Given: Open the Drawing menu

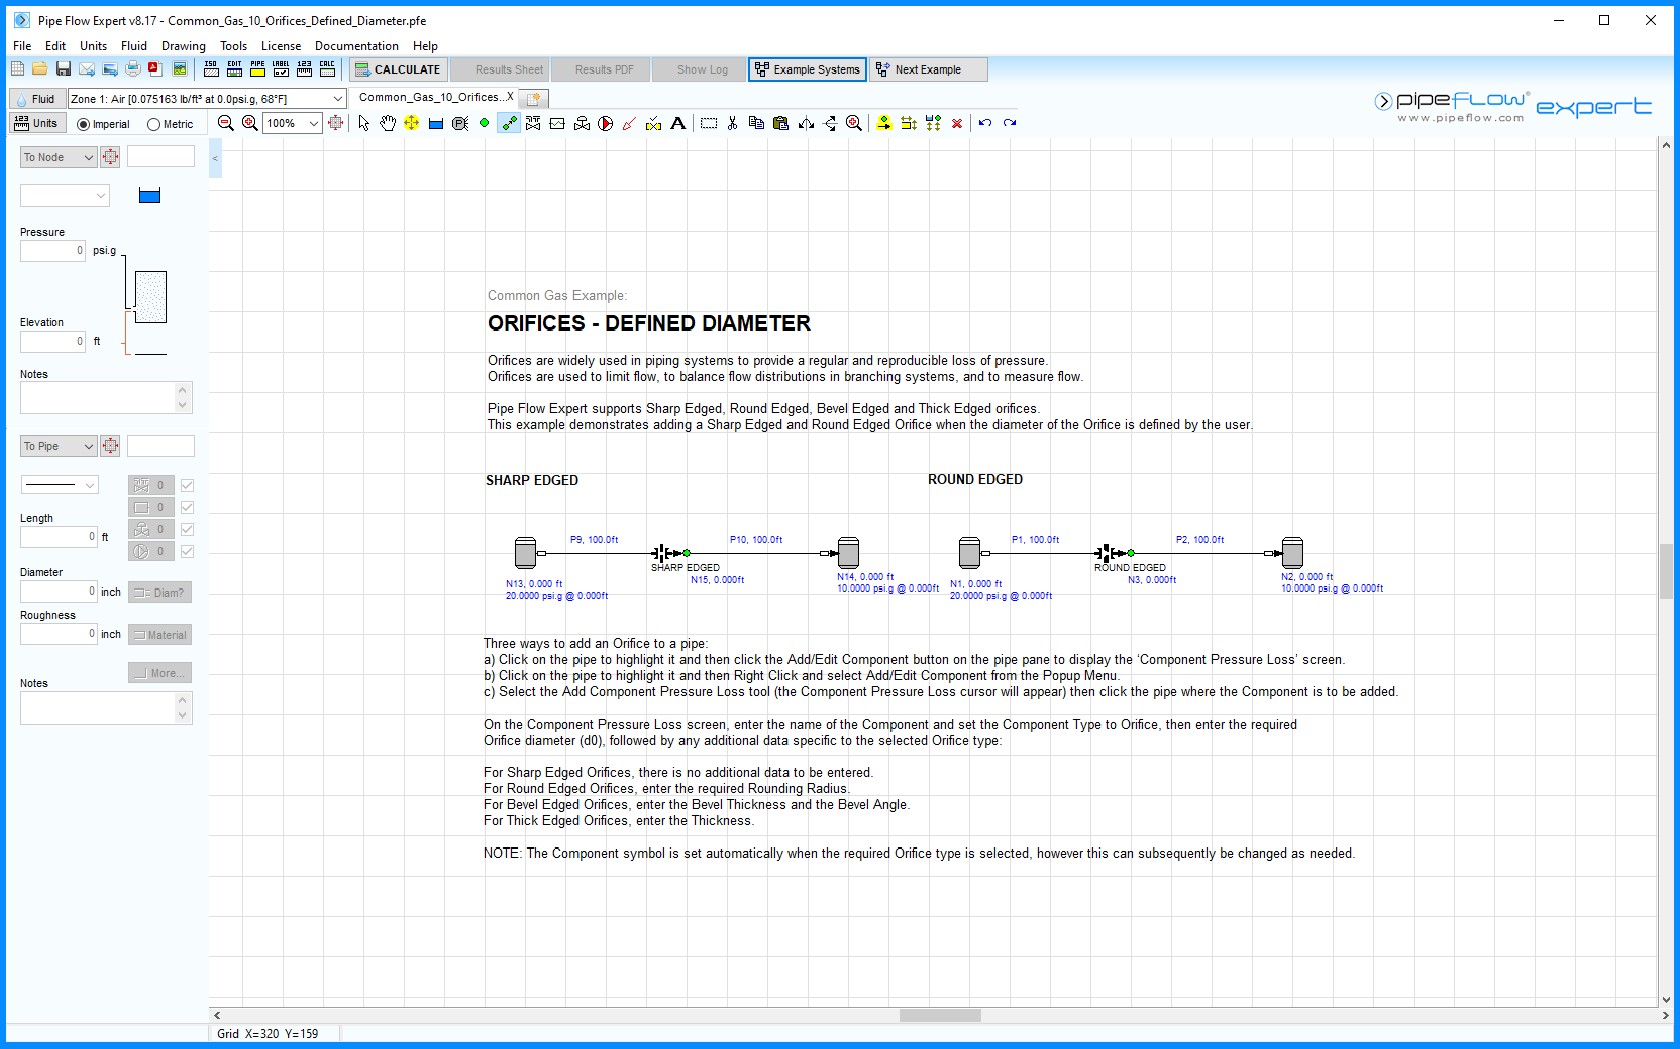Looking at the screenshot, I should pyautogui.click(x=184, y=46).
